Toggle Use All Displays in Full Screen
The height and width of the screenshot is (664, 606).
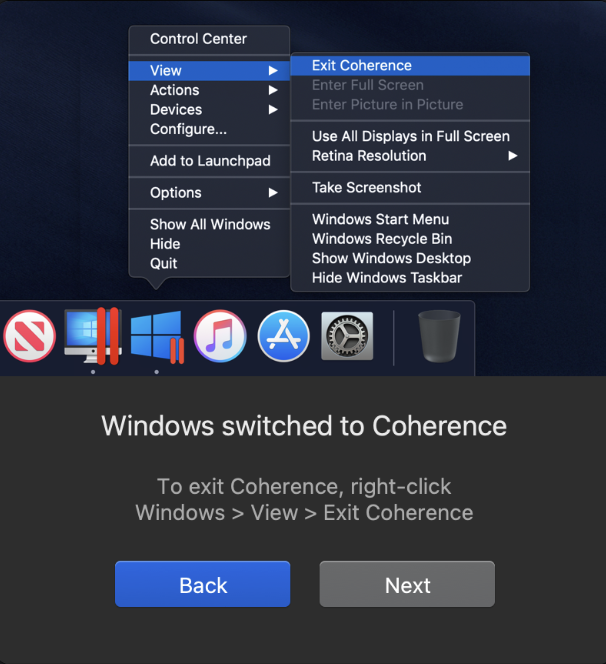tap(410, 136)
